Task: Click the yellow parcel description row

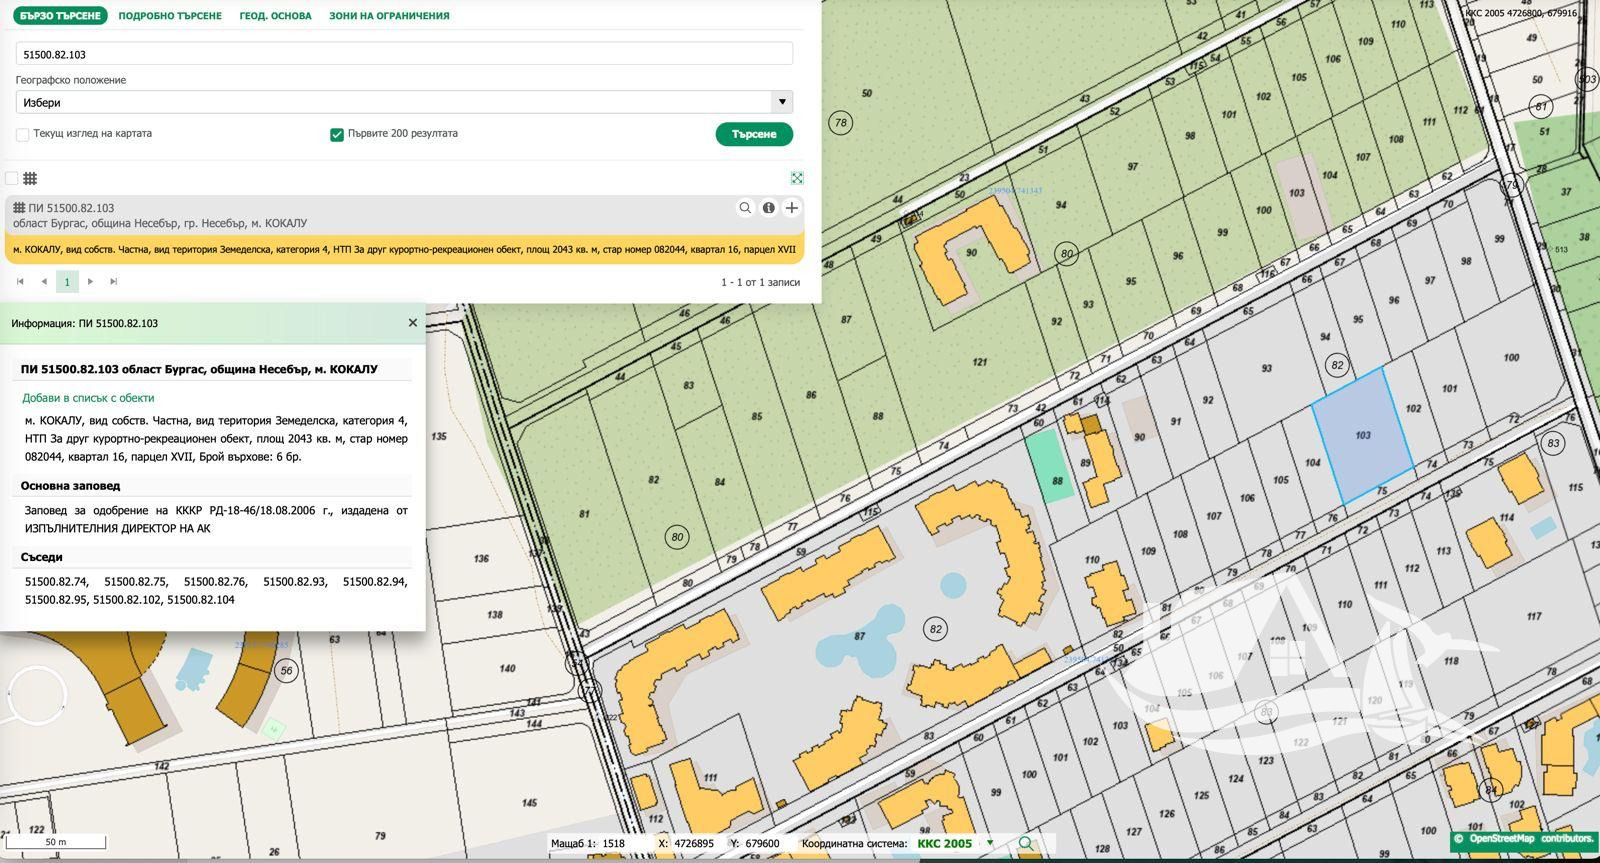Action: (x=404, y=249)
